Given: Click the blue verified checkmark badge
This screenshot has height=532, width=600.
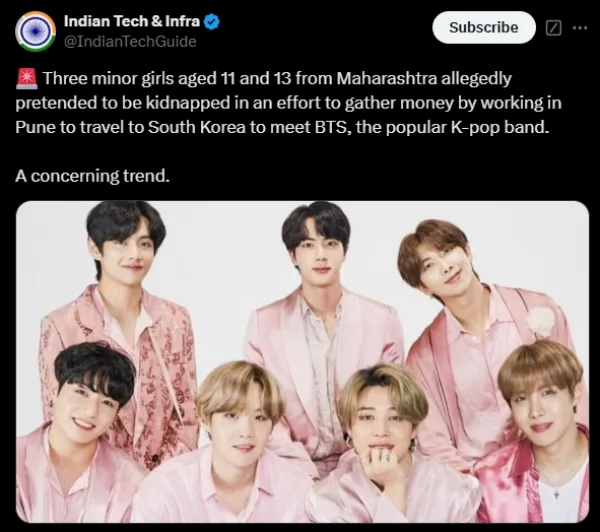Looking at the screenshot, I should 213,22.
